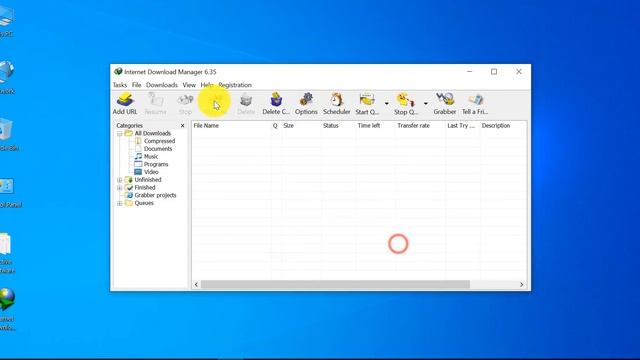Click the Stop toolbar icon

coord(185,104)
